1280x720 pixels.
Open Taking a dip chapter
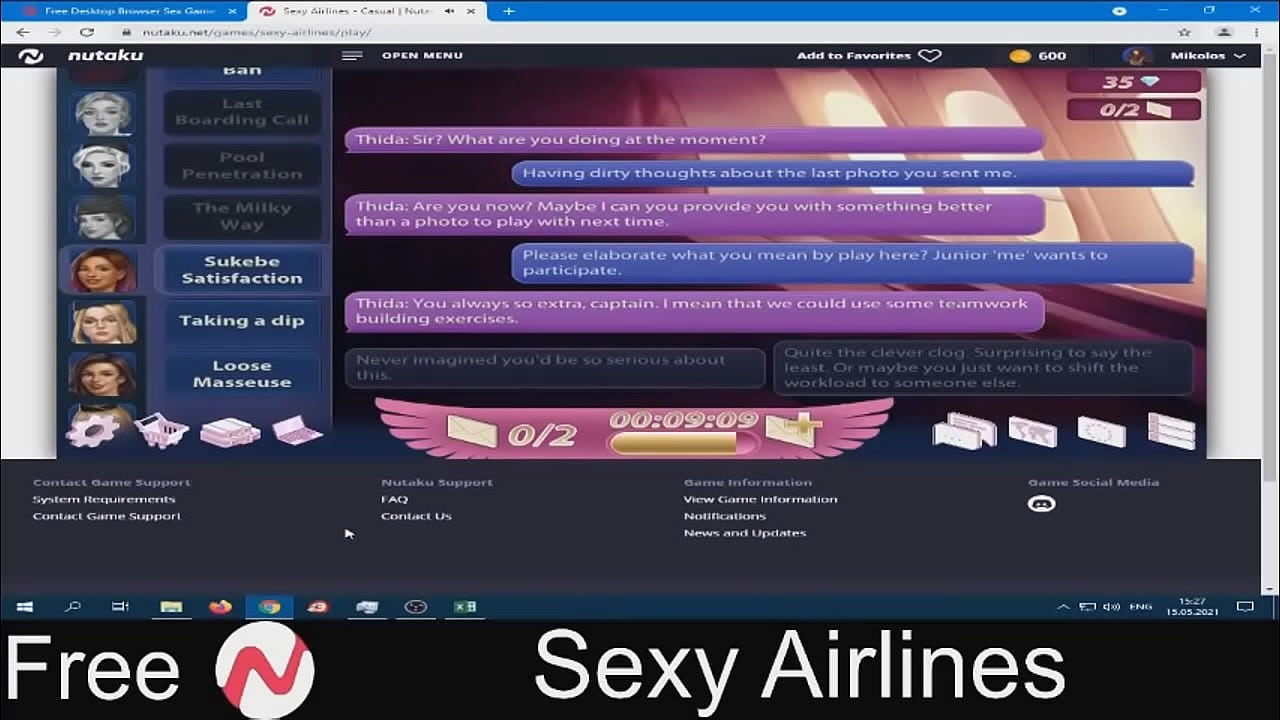(x=241, y=321)
